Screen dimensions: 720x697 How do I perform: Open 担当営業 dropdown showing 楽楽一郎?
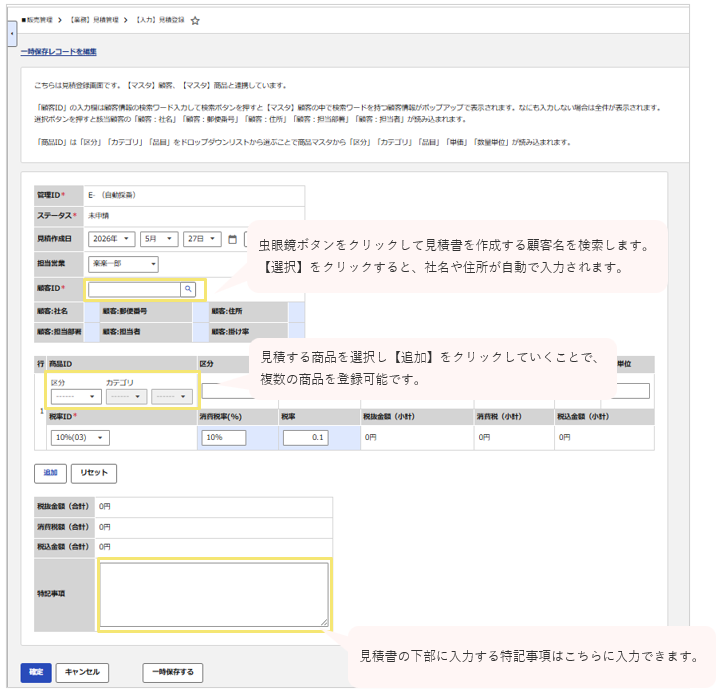pos(123,264)
